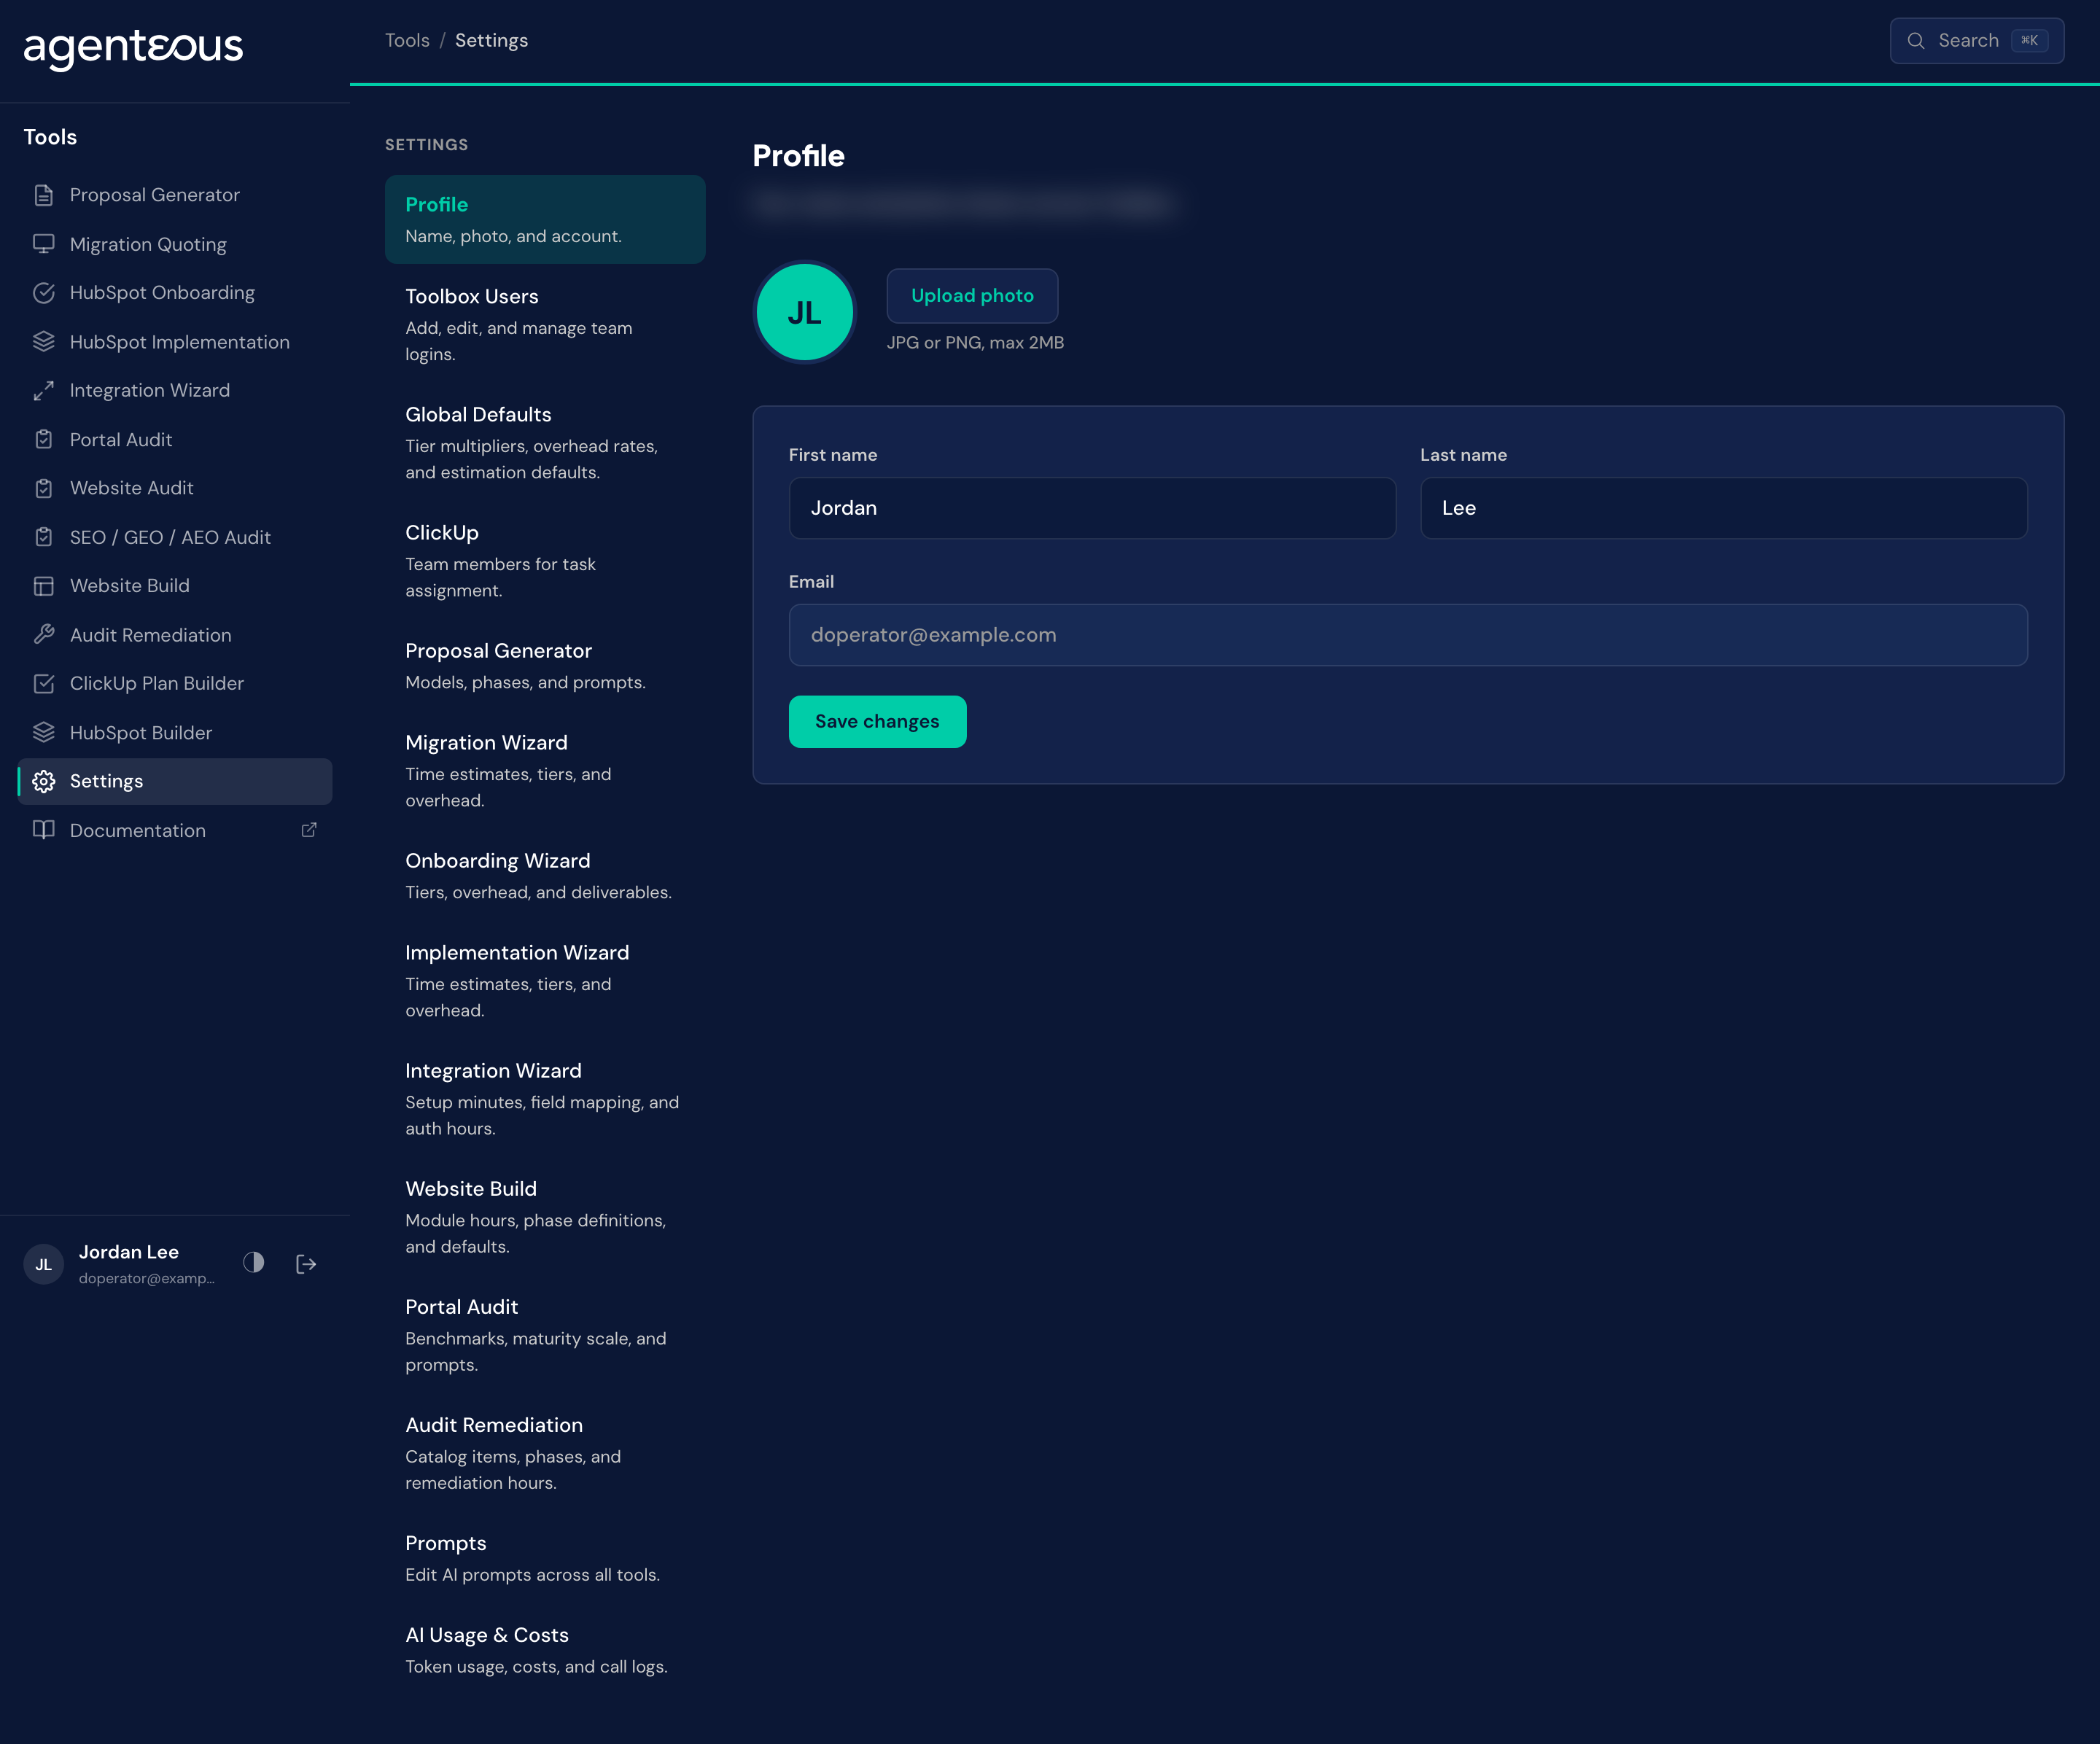Open Proposal Generator document icon in sidebar
This screenshot has height=1744, width=2100.
[43, 195]
